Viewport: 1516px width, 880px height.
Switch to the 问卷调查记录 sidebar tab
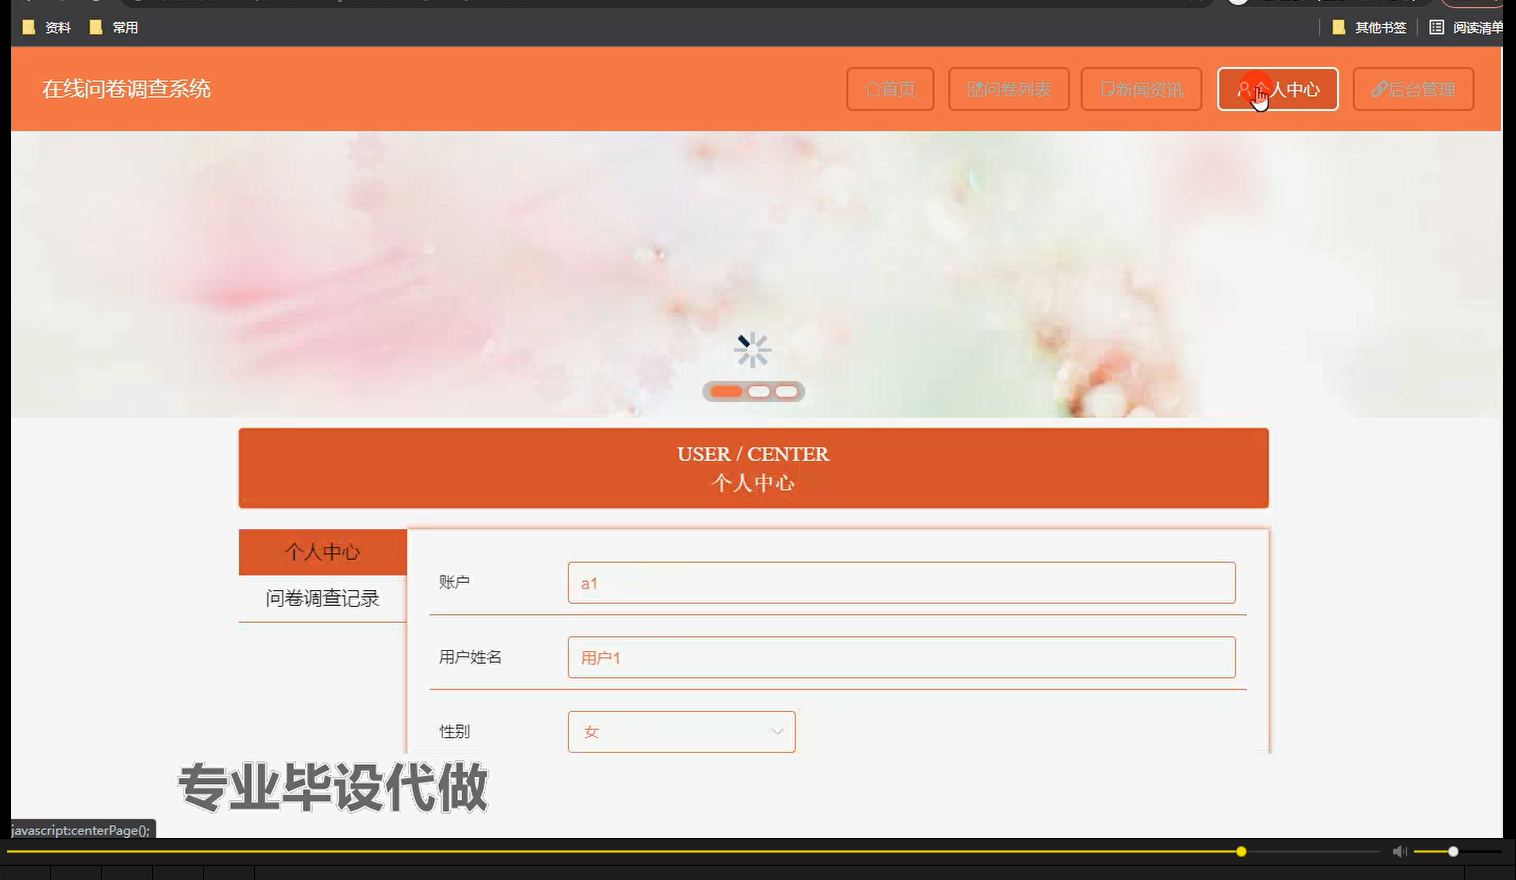322,598
